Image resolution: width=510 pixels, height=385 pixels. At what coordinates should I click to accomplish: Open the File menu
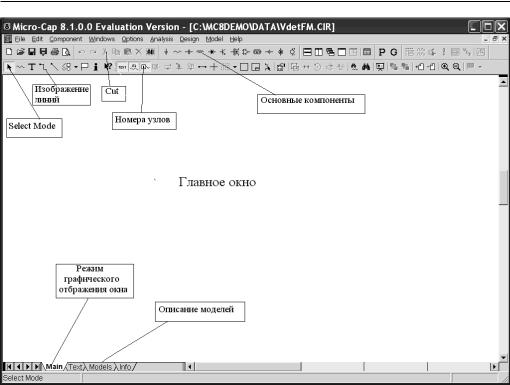[20, 39]
